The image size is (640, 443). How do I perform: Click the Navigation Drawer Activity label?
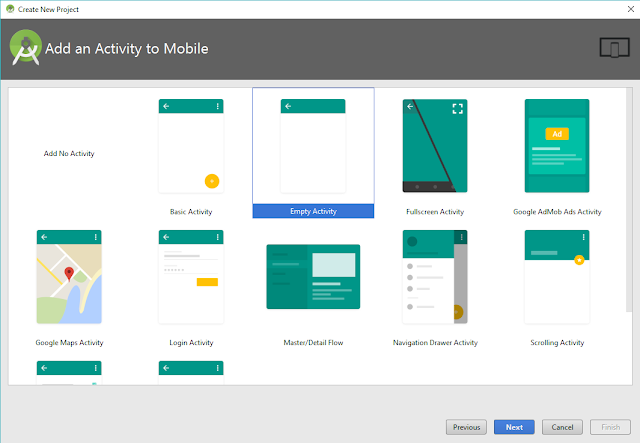click(435, 343)
